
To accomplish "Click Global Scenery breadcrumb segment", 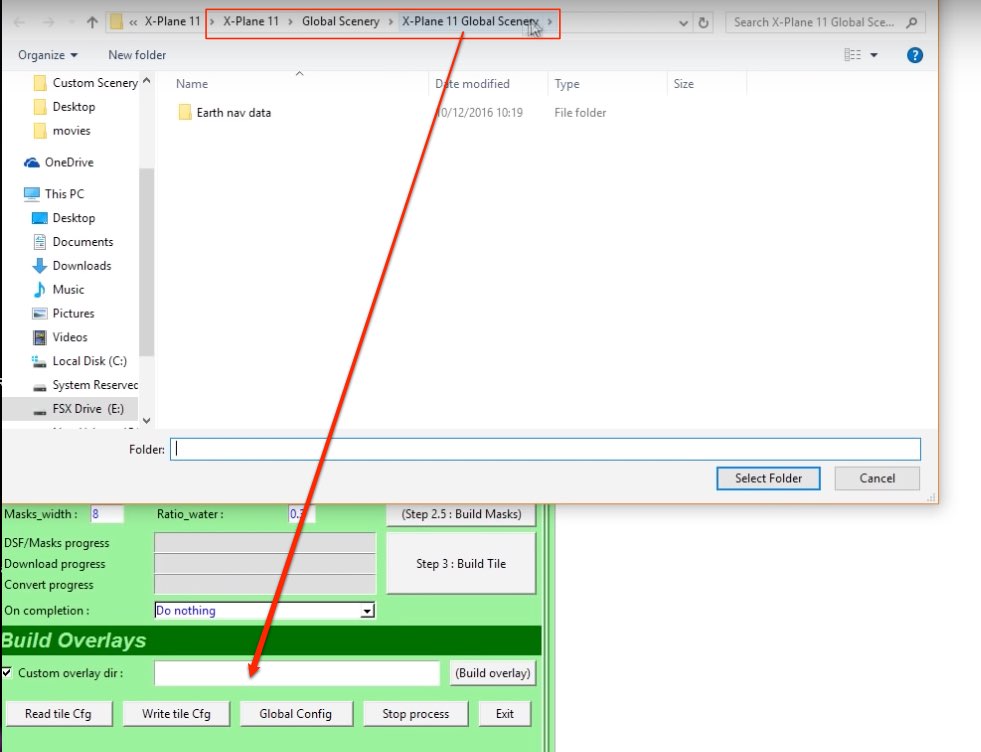I will coord(340,21).
